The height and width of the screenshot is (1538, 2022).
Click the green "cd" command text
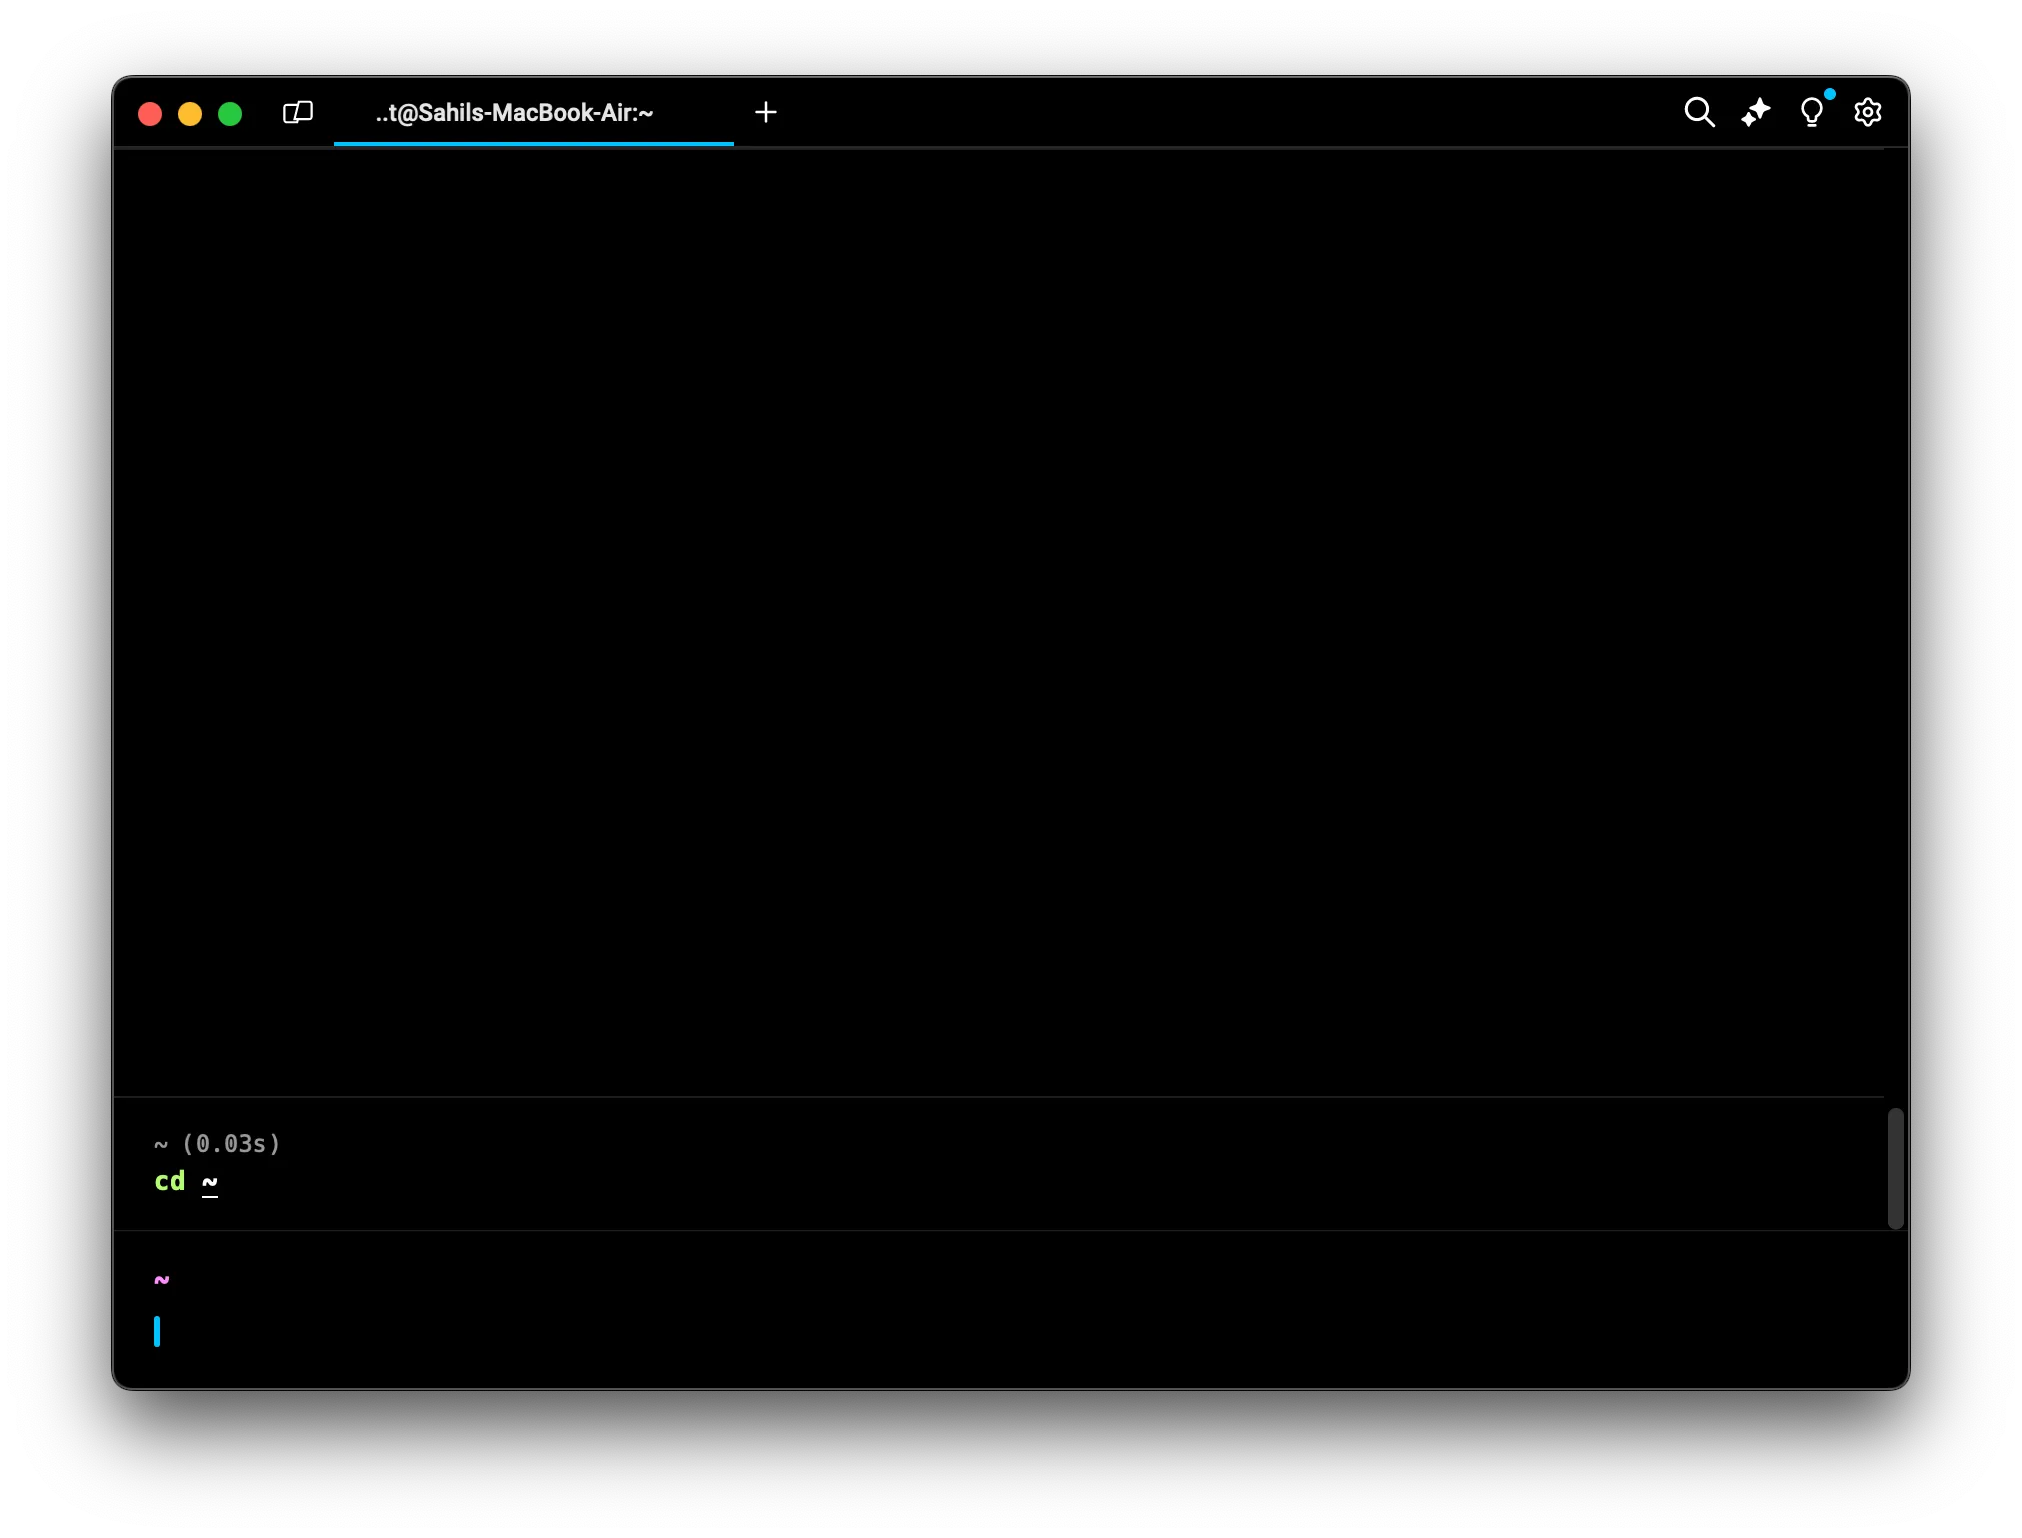click(170, 1182)
